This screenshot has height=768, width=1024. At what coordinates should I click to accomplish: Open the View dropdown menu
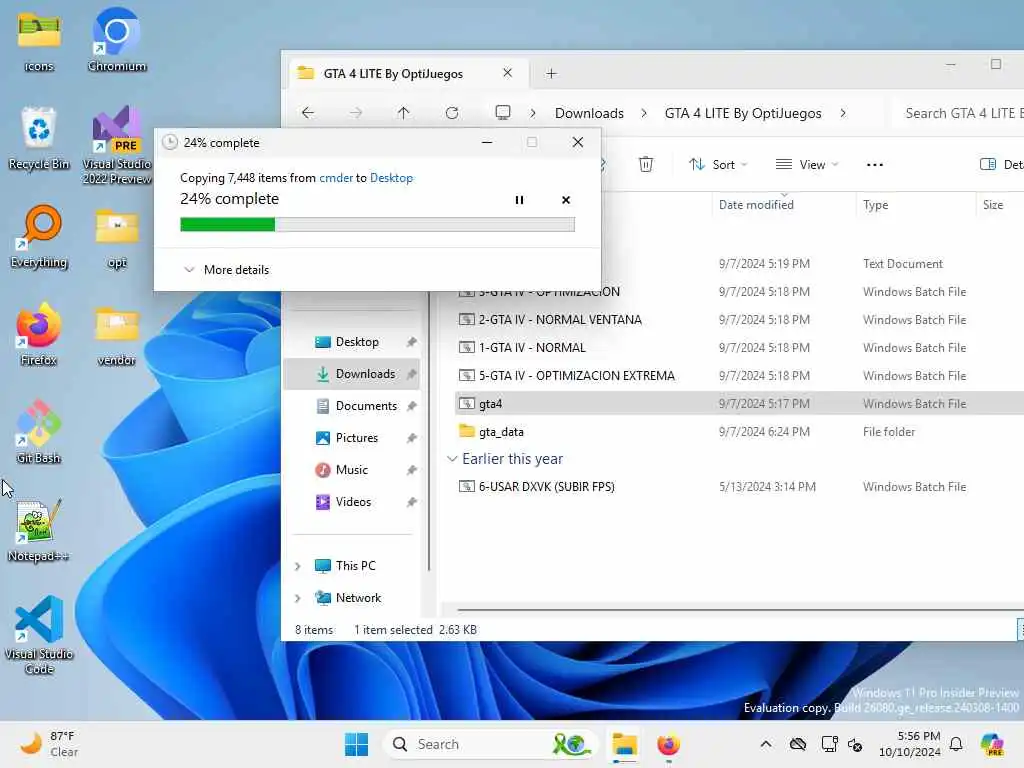coord(807,165)
